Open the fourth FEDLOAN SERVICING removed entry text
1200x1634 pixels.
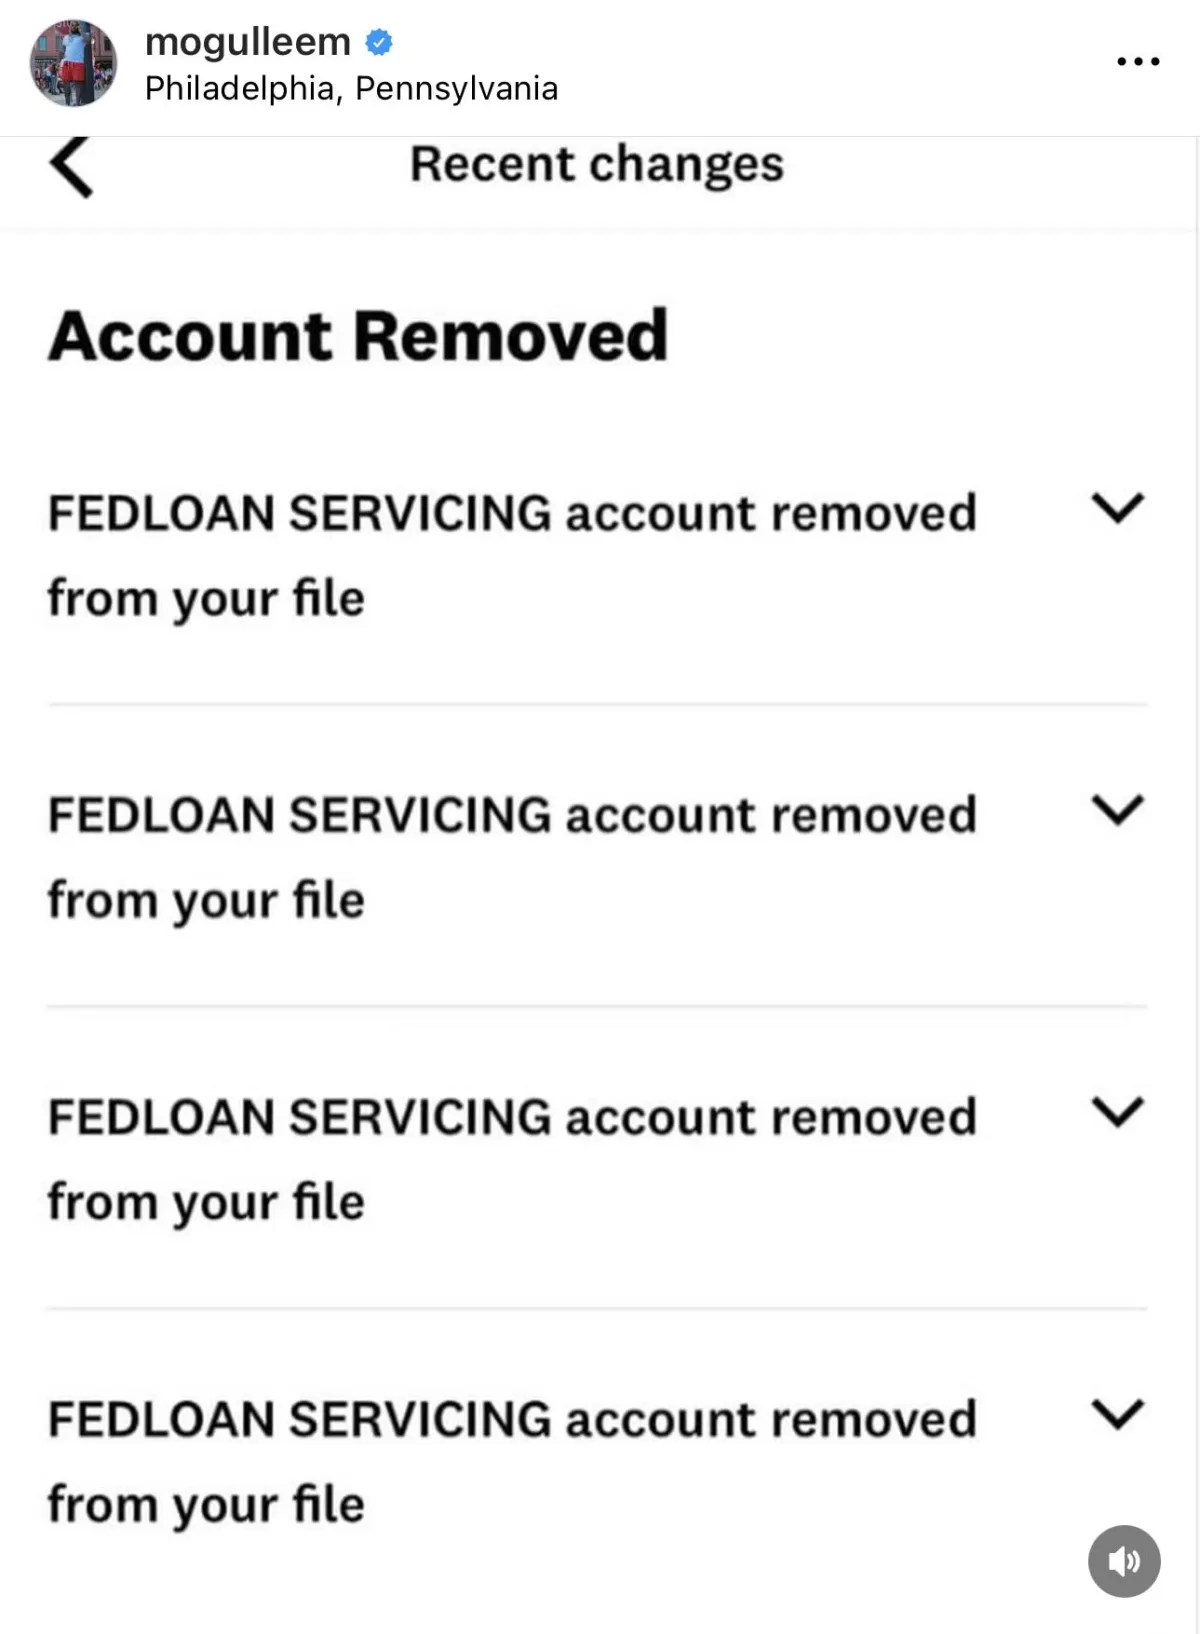pyautogui.click(x=512, y=1462)
